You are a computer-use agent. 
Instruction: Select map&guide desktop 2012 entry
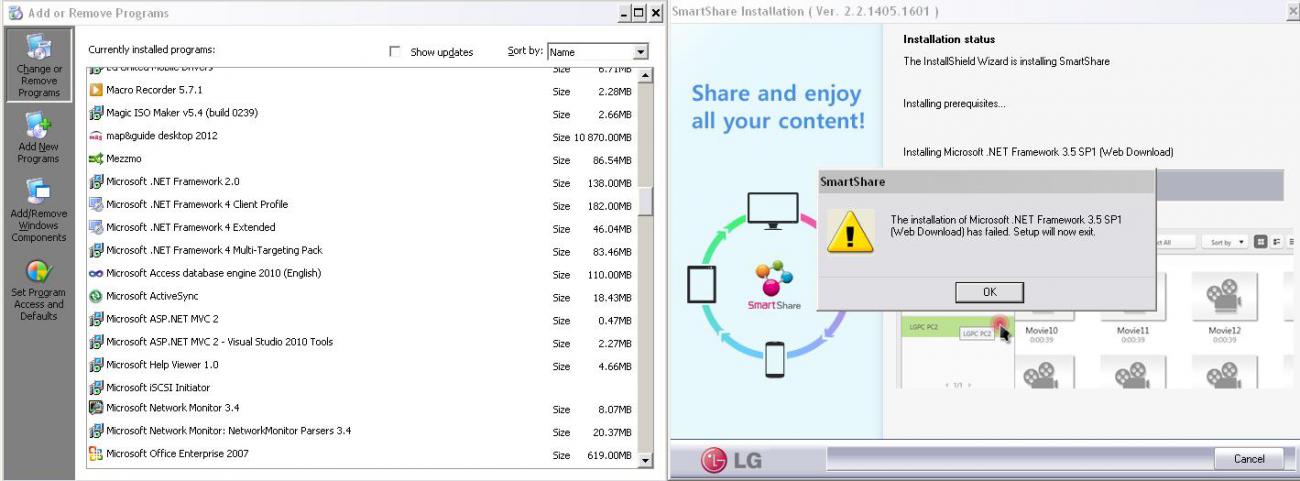pyautogui.click(x=153, y=136)
